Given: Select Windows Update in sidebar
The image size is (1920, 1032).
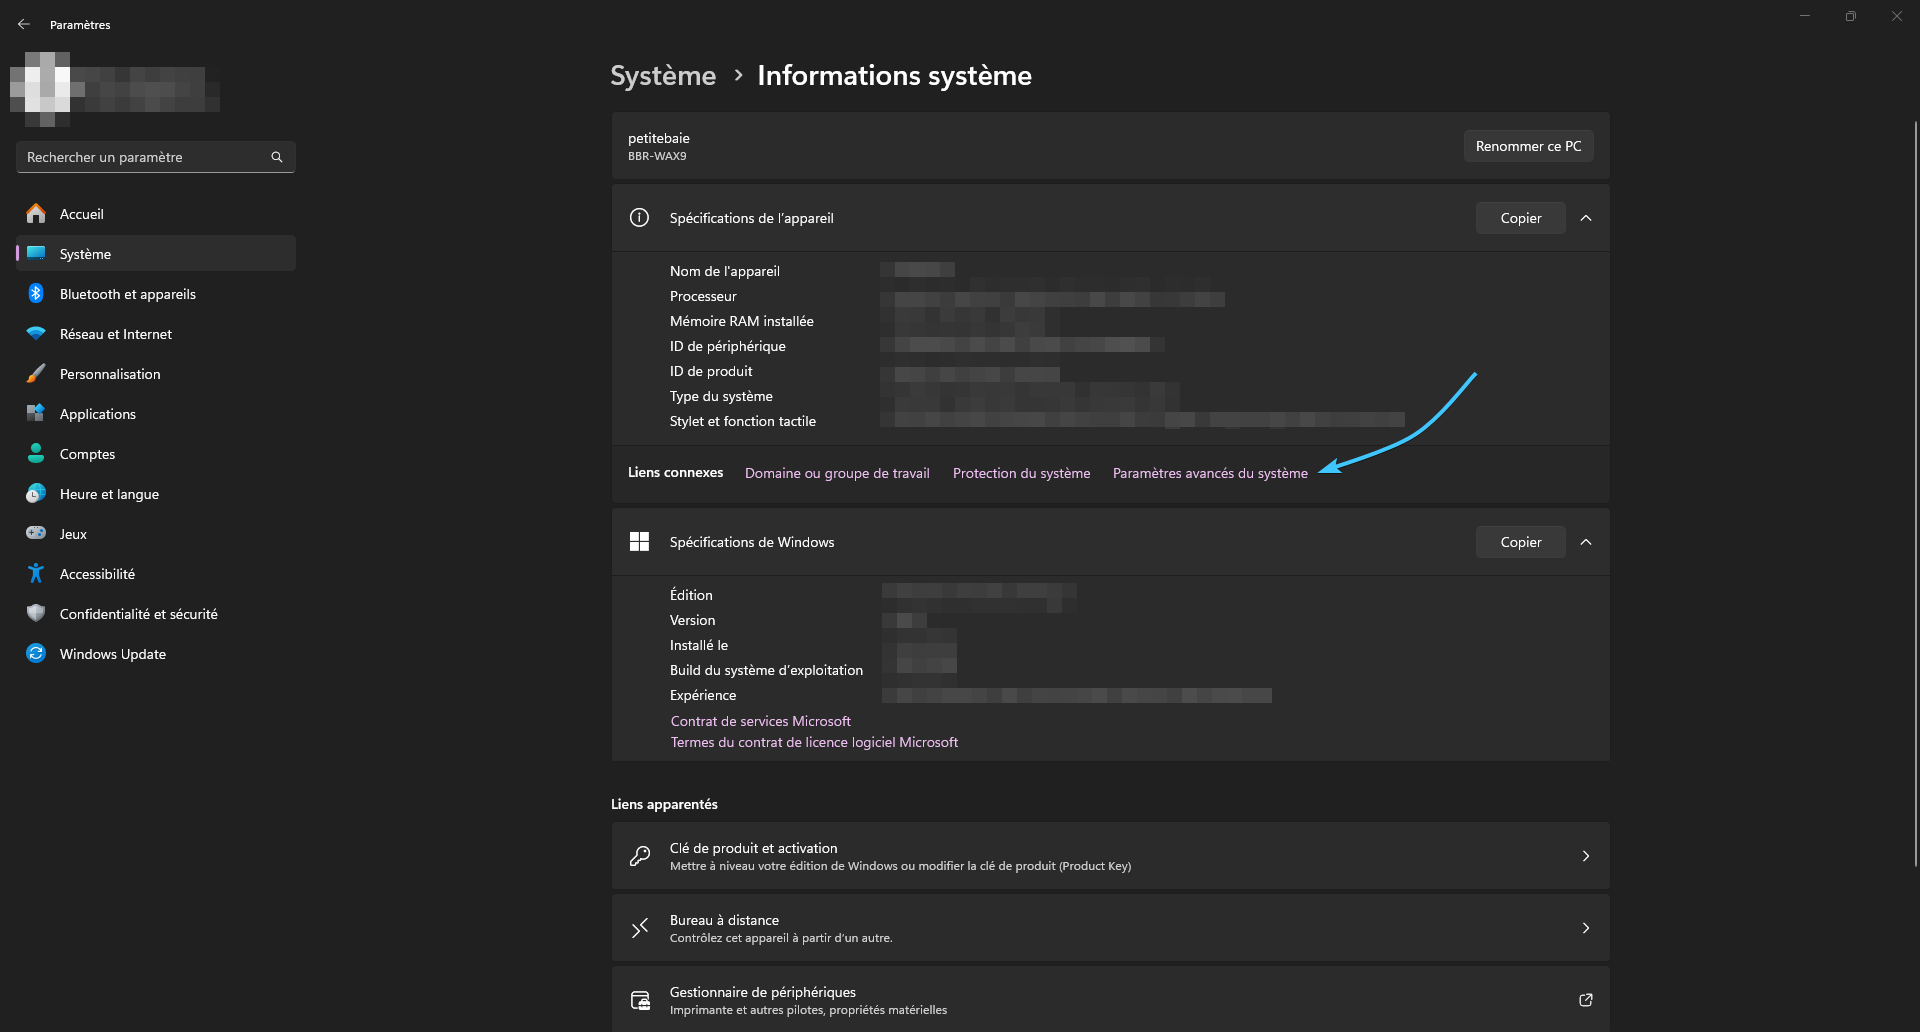Looking at the screenshot, I should point(156,654).
